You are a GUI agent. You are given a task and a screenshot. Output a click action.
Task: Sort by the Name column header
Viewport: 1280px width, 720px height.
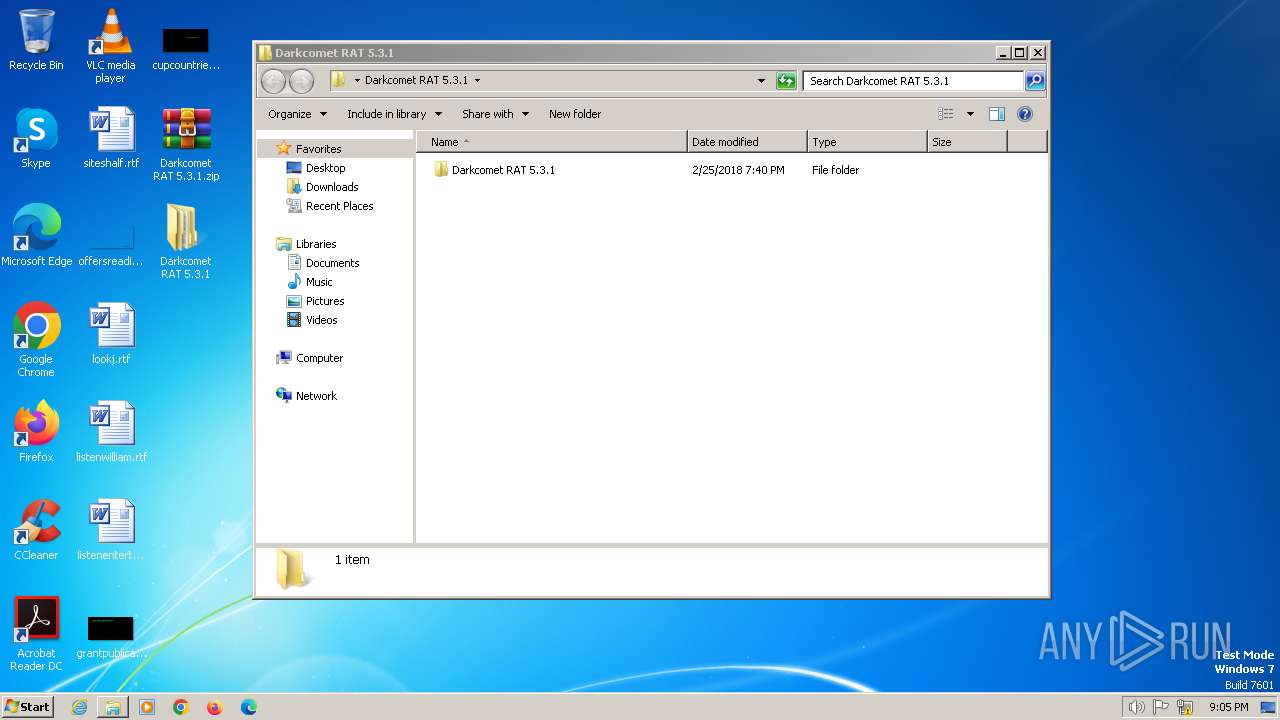pos(552,142)
